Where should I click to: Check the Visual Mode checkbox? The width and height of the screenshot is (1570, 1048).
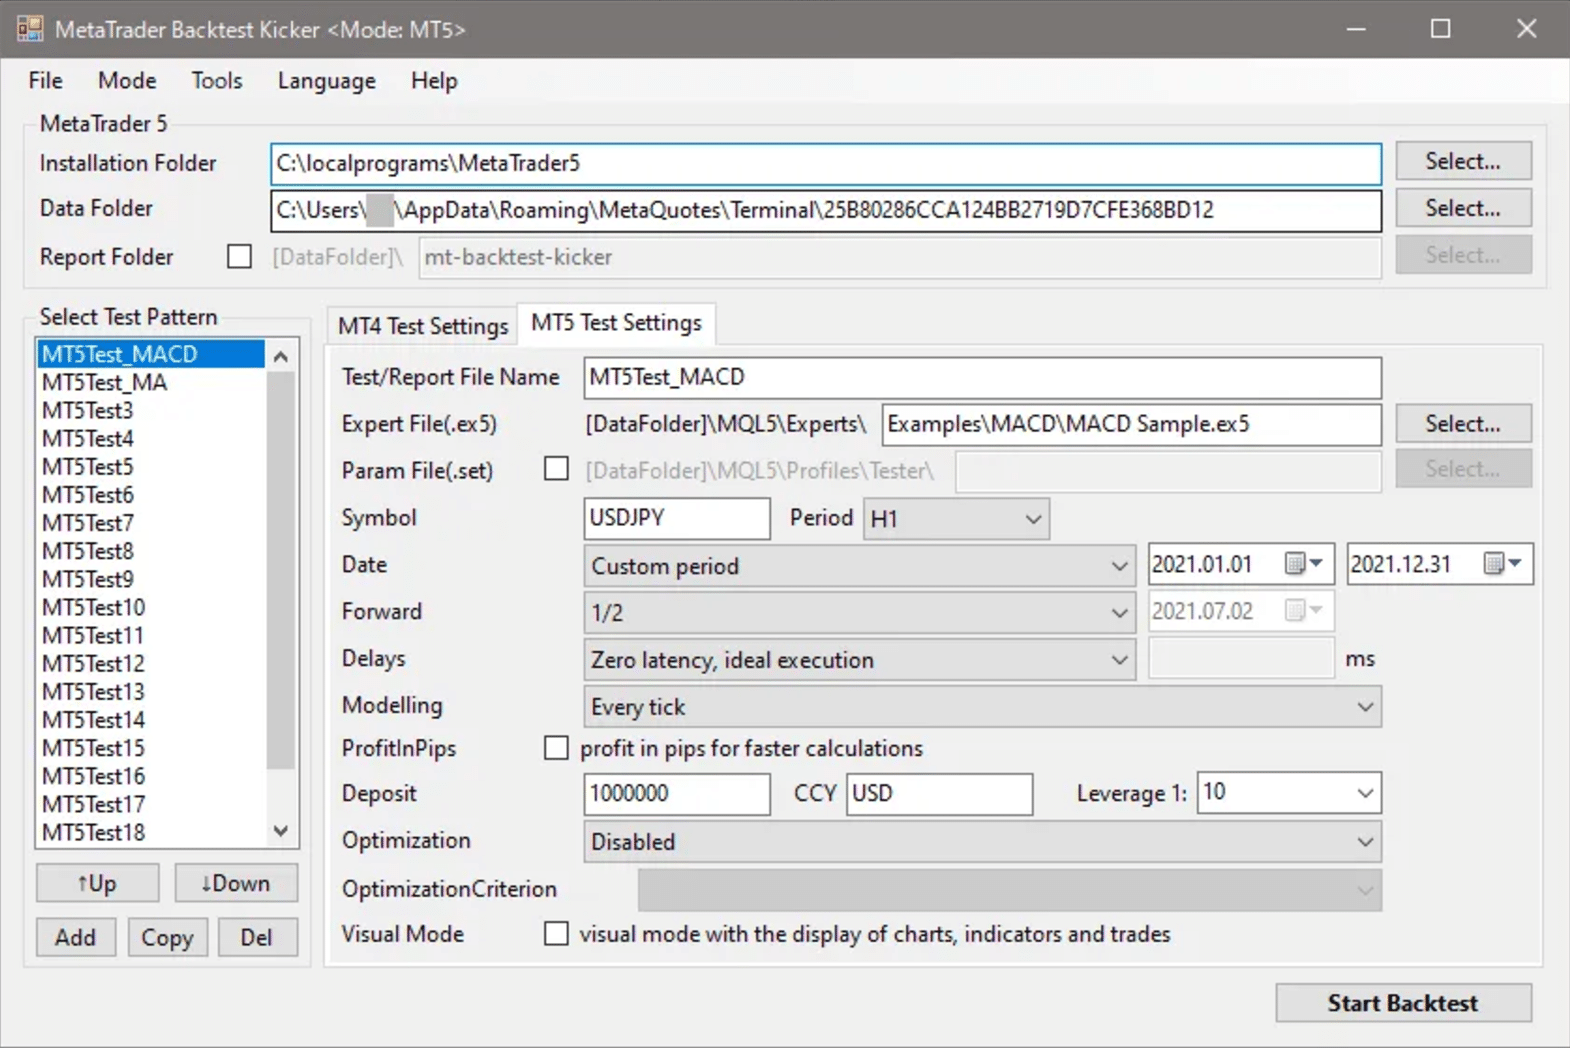[556, 934]
